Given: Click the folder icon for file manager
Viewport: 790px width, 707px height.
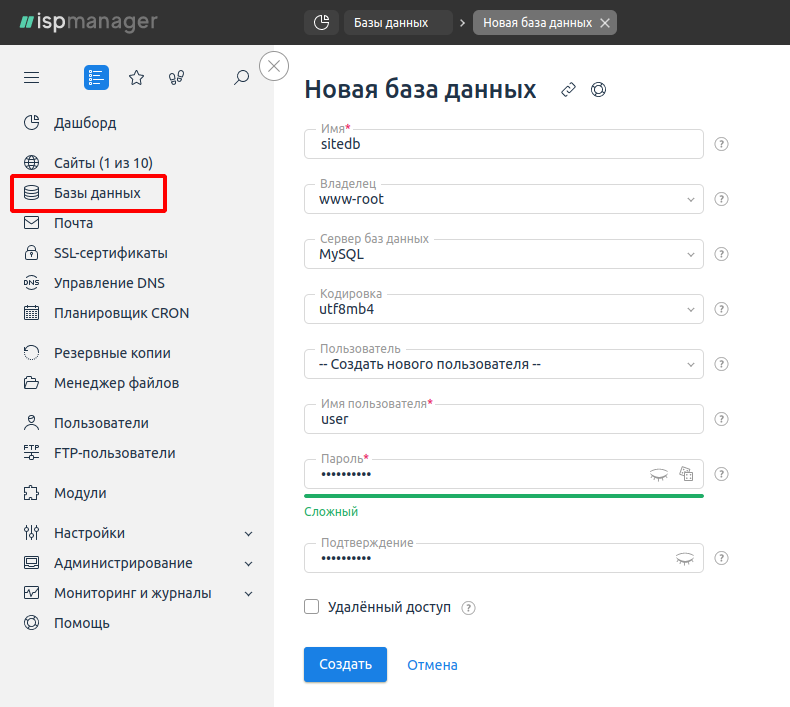Looking at the screenshot, I should coord(31,382).
